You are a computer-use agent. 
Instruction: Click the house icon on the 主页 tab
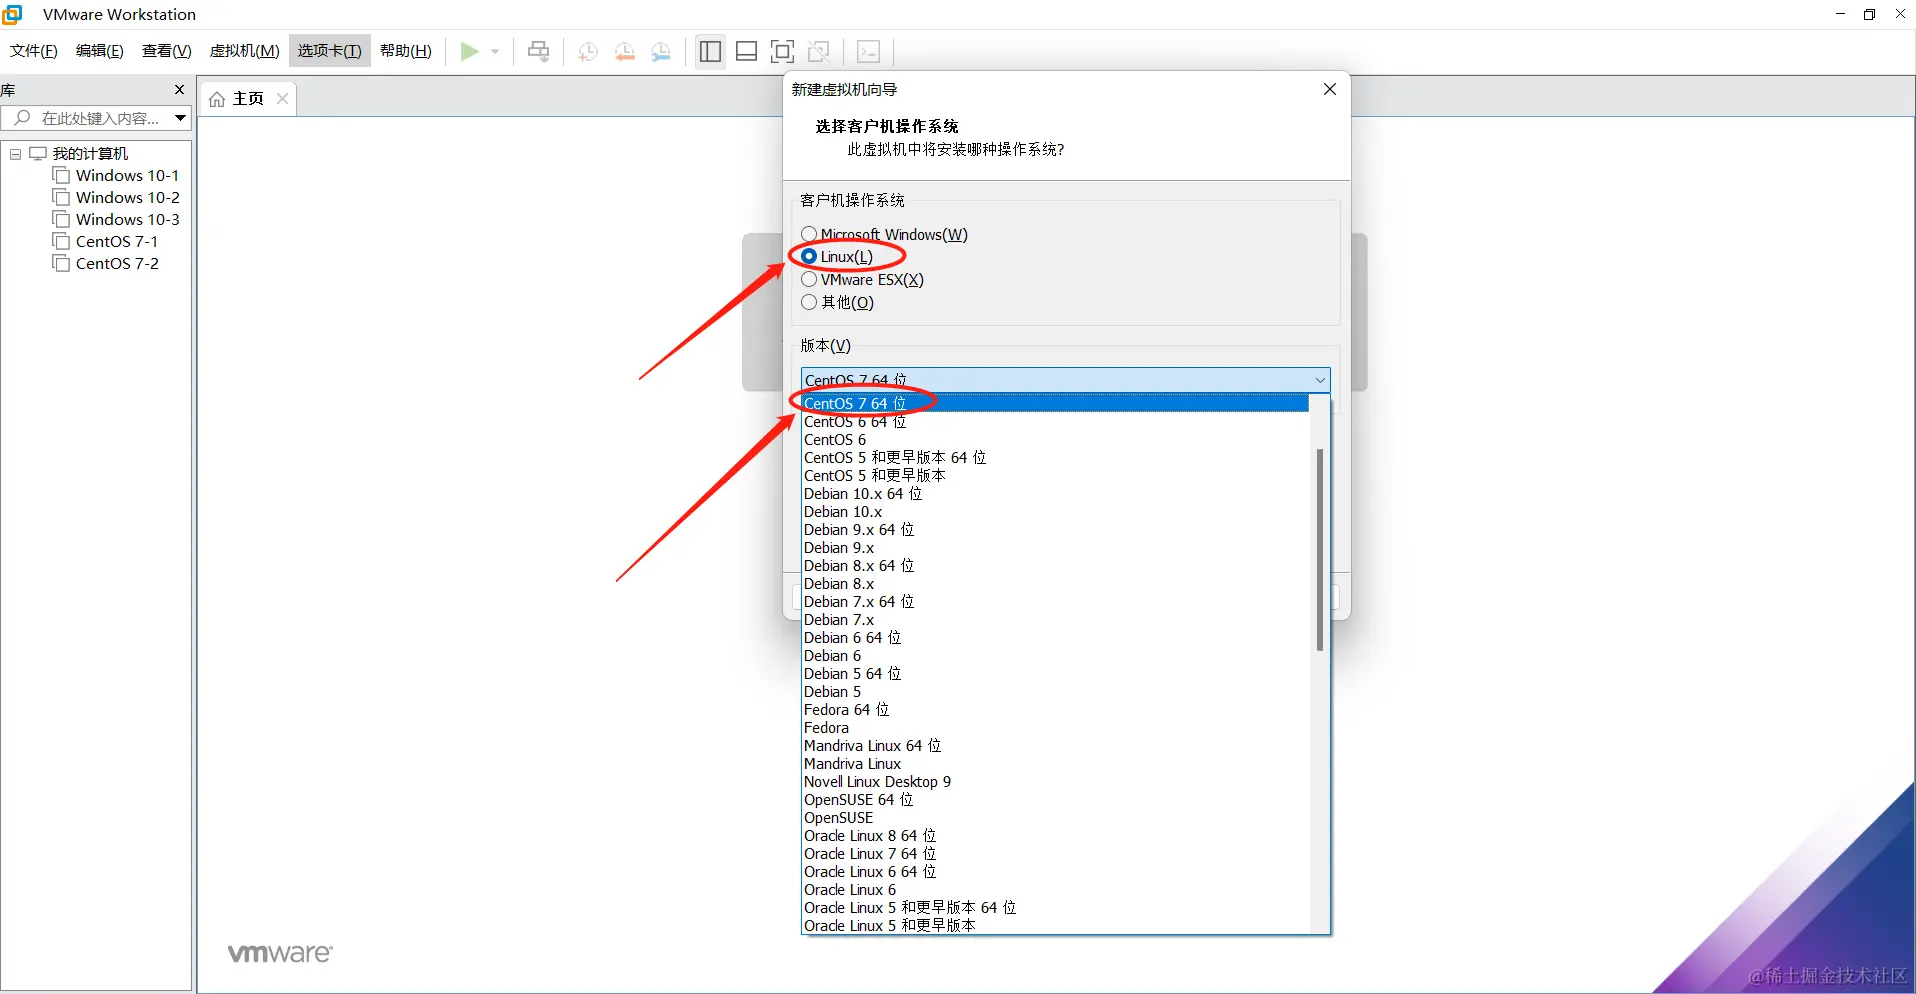[x=217, y=99]
